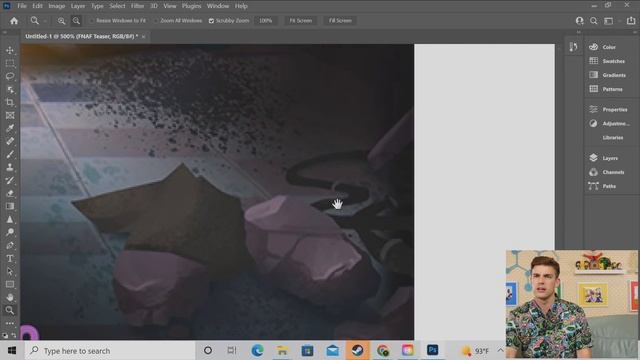This screenshot has height=360, width=640.
Task: Enable Resize Windows to Fit checkbox
Action: pos(92,20)
